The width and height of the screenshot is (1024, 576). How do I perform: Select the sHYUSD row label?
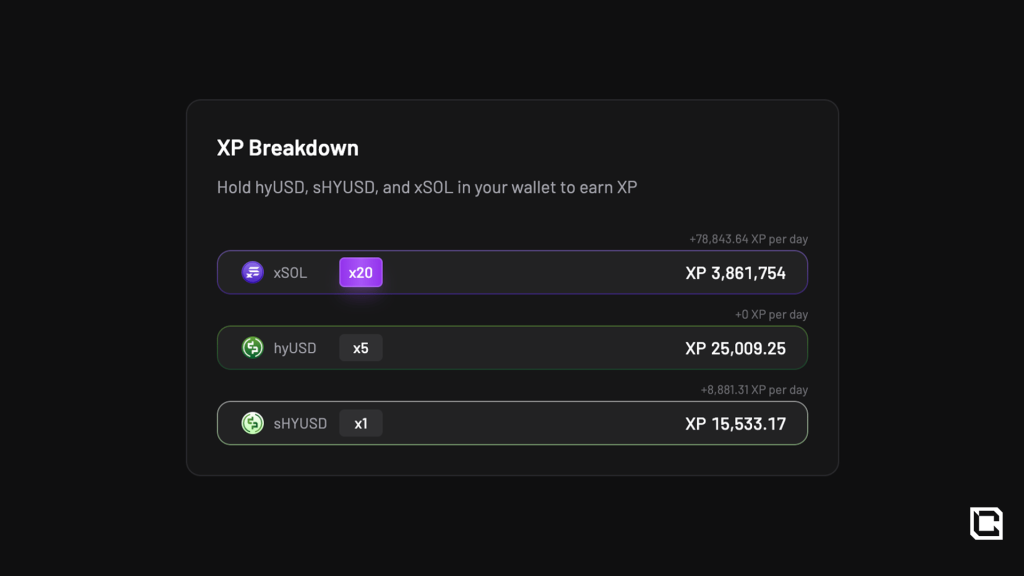[x=300, y=423]
